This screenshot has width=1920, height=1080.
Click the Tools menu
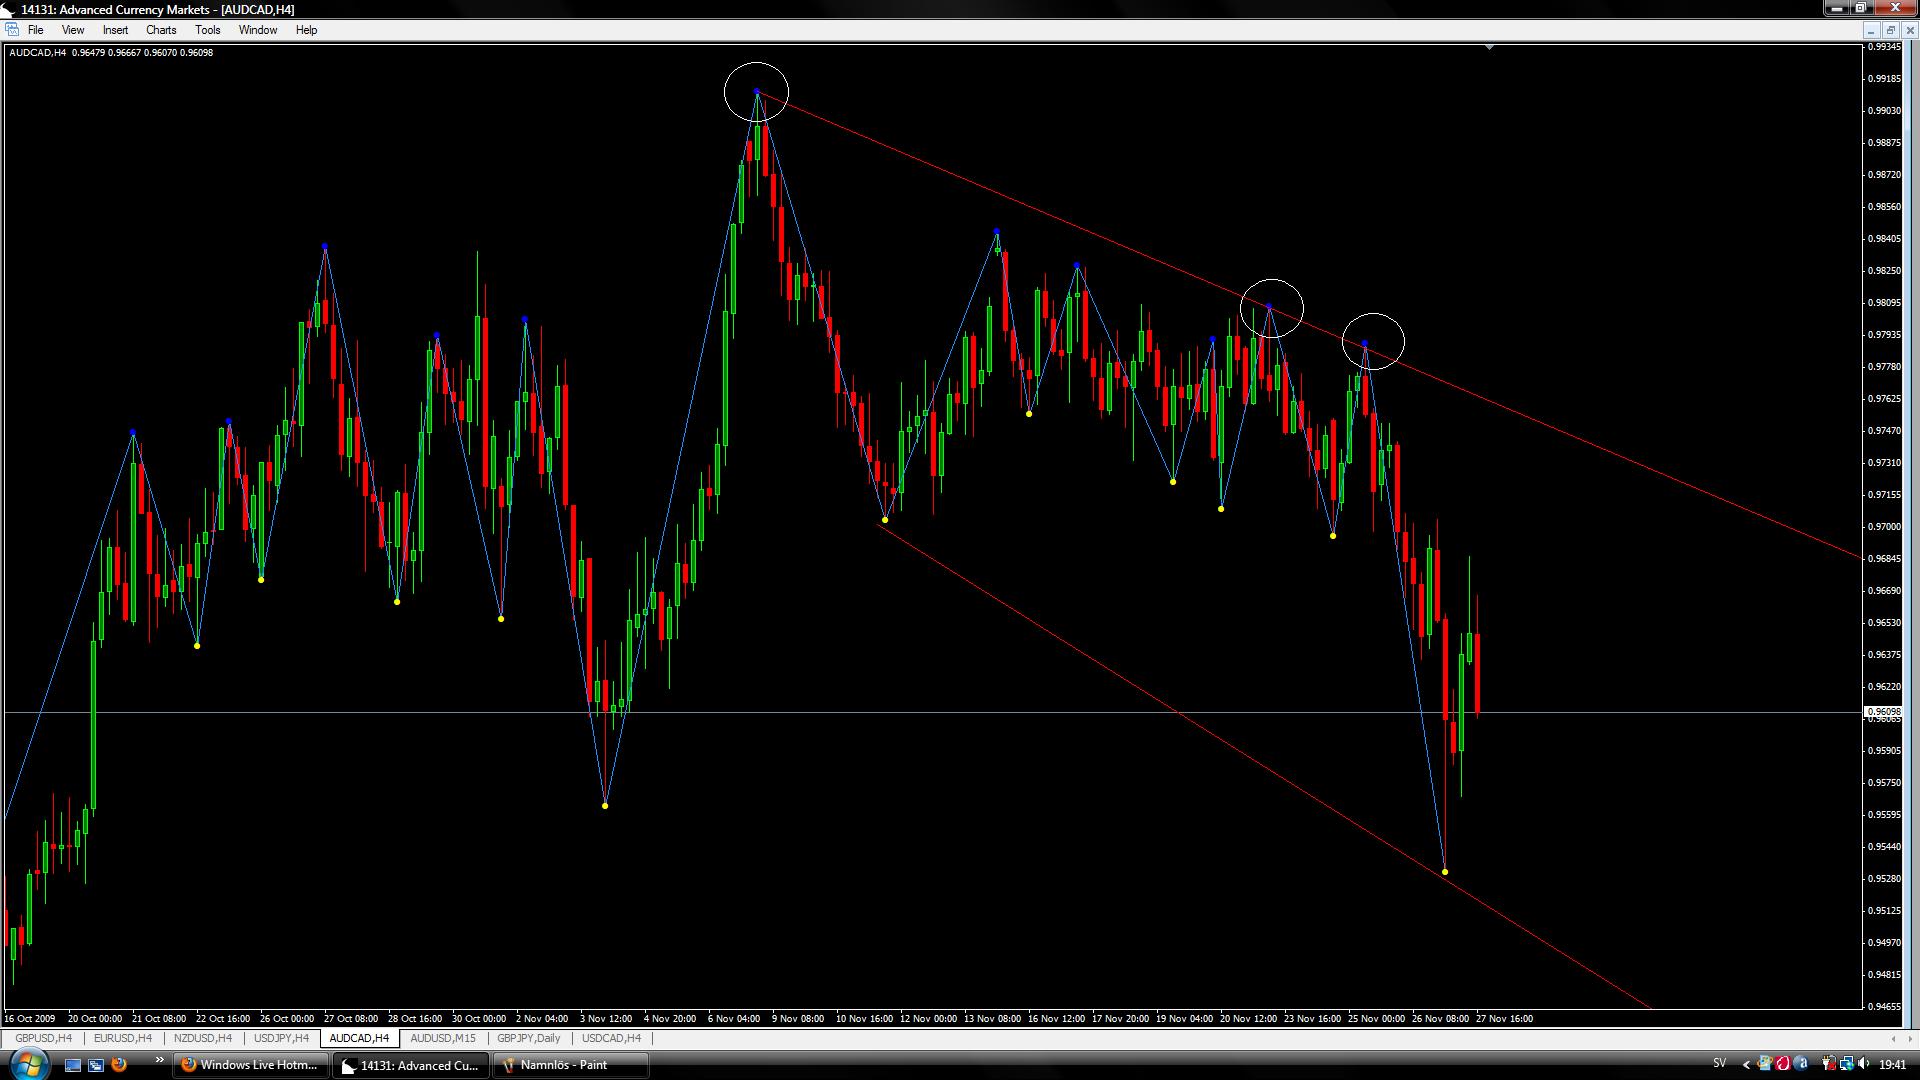click(x=207, y=30)
